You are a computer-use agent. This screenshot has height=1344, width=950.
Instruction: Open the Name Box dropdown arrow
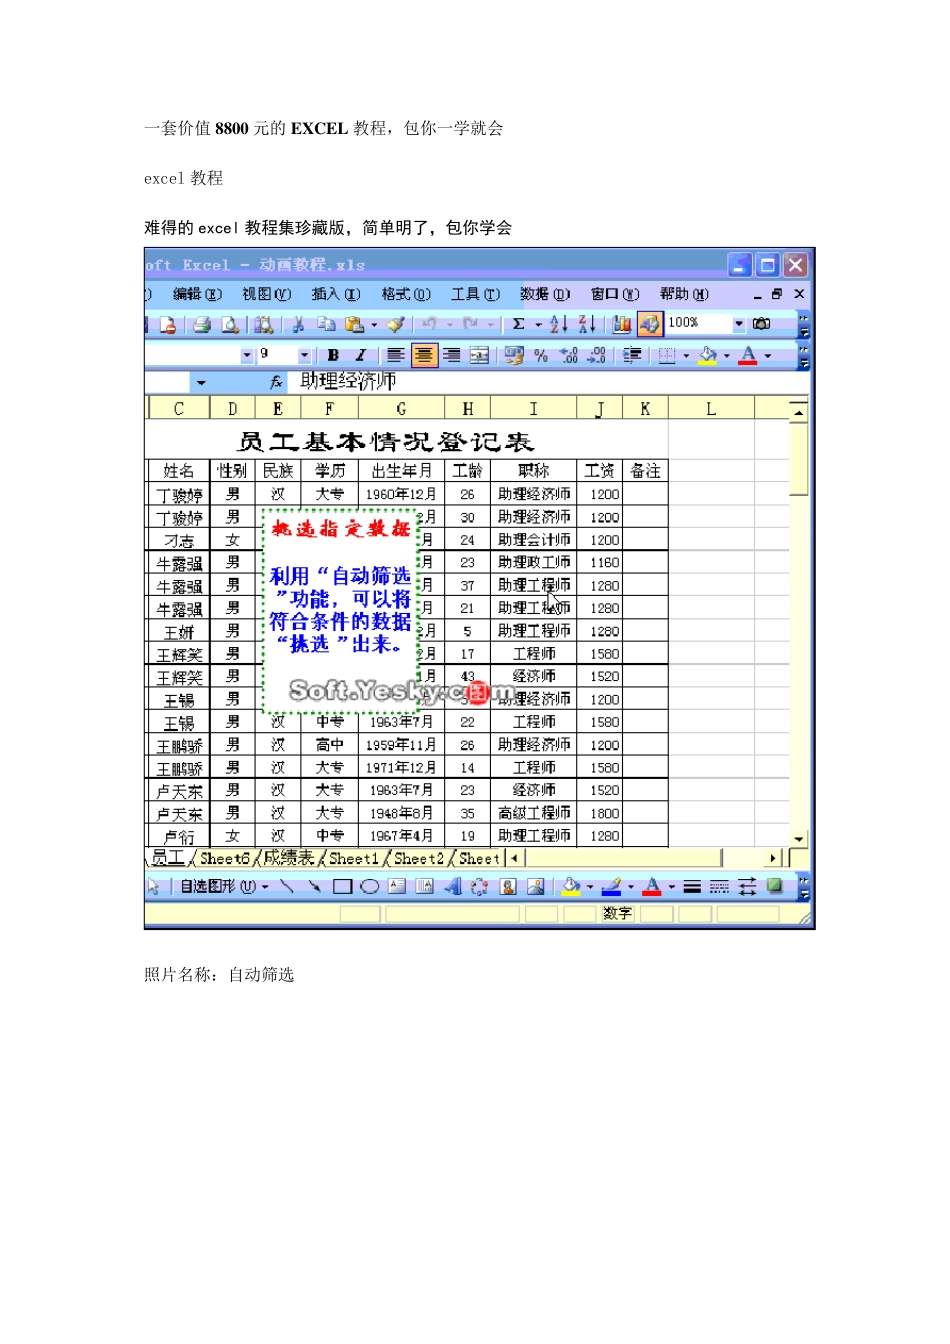(201, 382)
